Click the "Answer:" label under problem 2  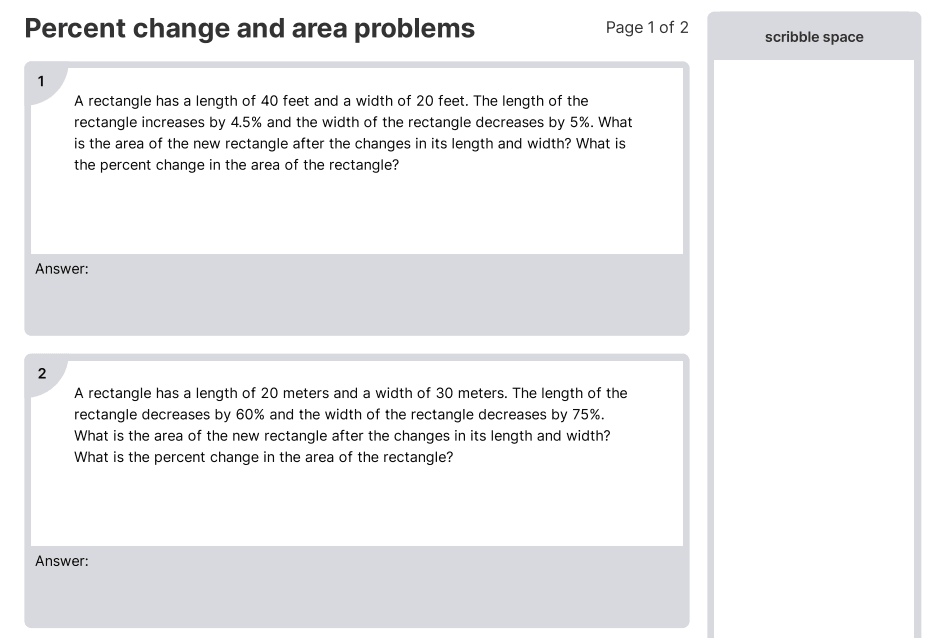coord(62,561)
